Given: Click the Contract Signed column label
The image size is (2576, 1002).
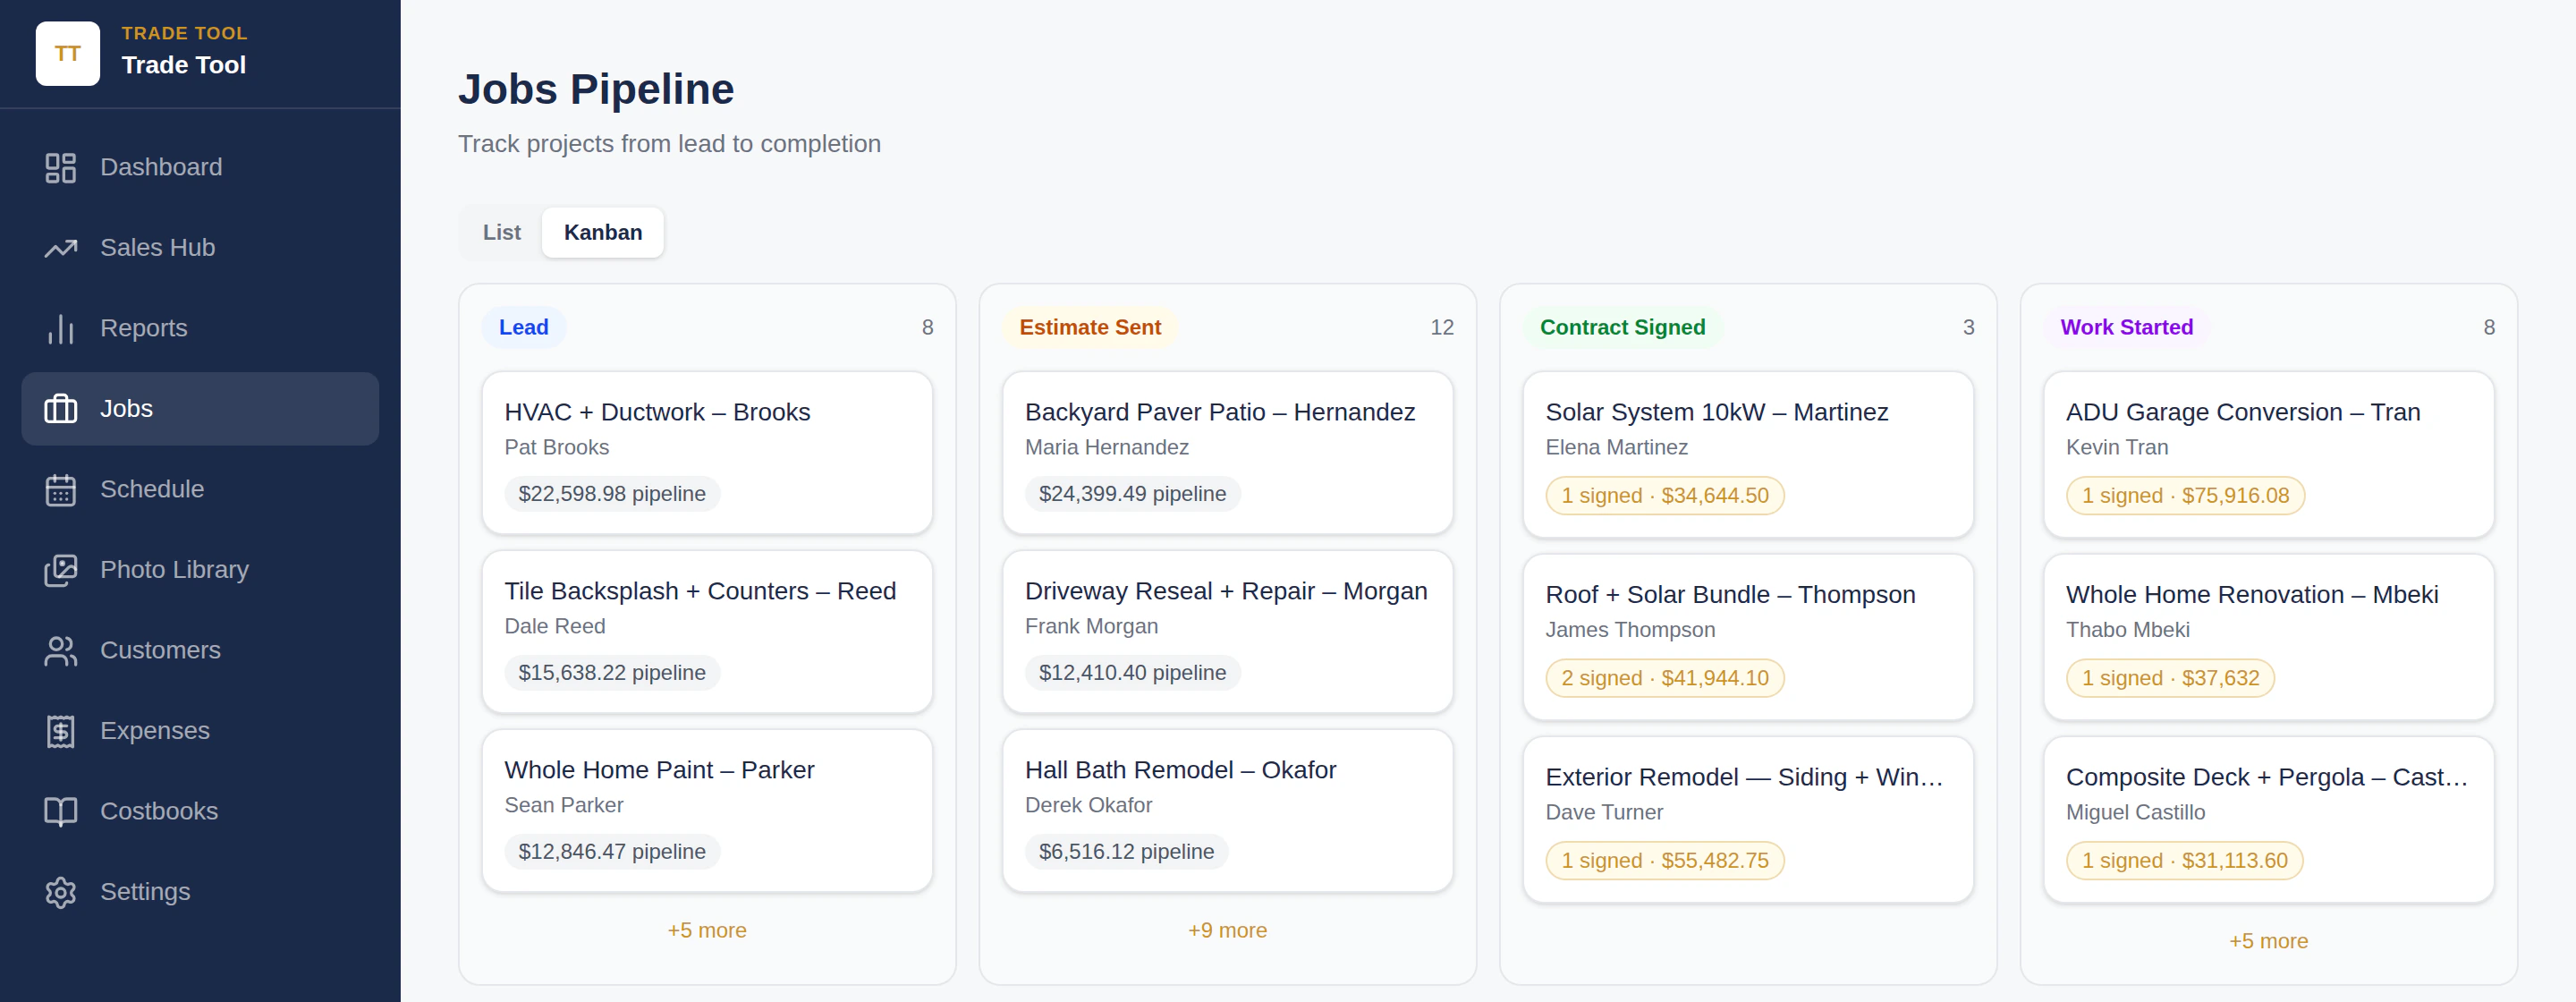Looking at the screenshot, I should tap(1622, 327).
